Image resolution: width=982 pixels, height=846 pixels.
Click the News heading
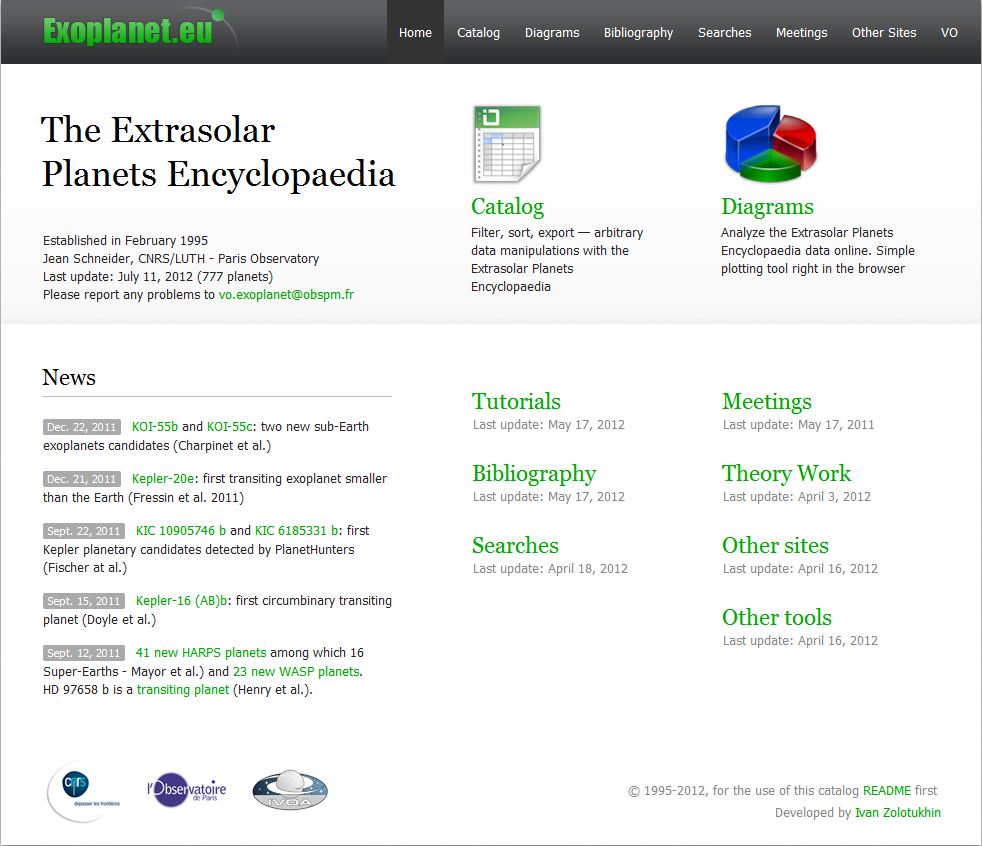point(69,378)
